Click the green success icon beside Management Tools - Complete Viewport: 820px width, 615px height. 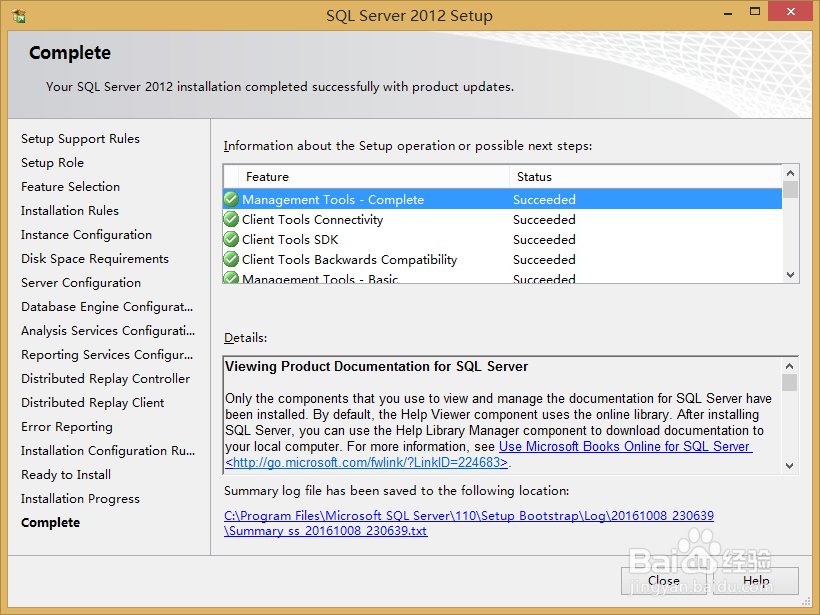[230, 199]
